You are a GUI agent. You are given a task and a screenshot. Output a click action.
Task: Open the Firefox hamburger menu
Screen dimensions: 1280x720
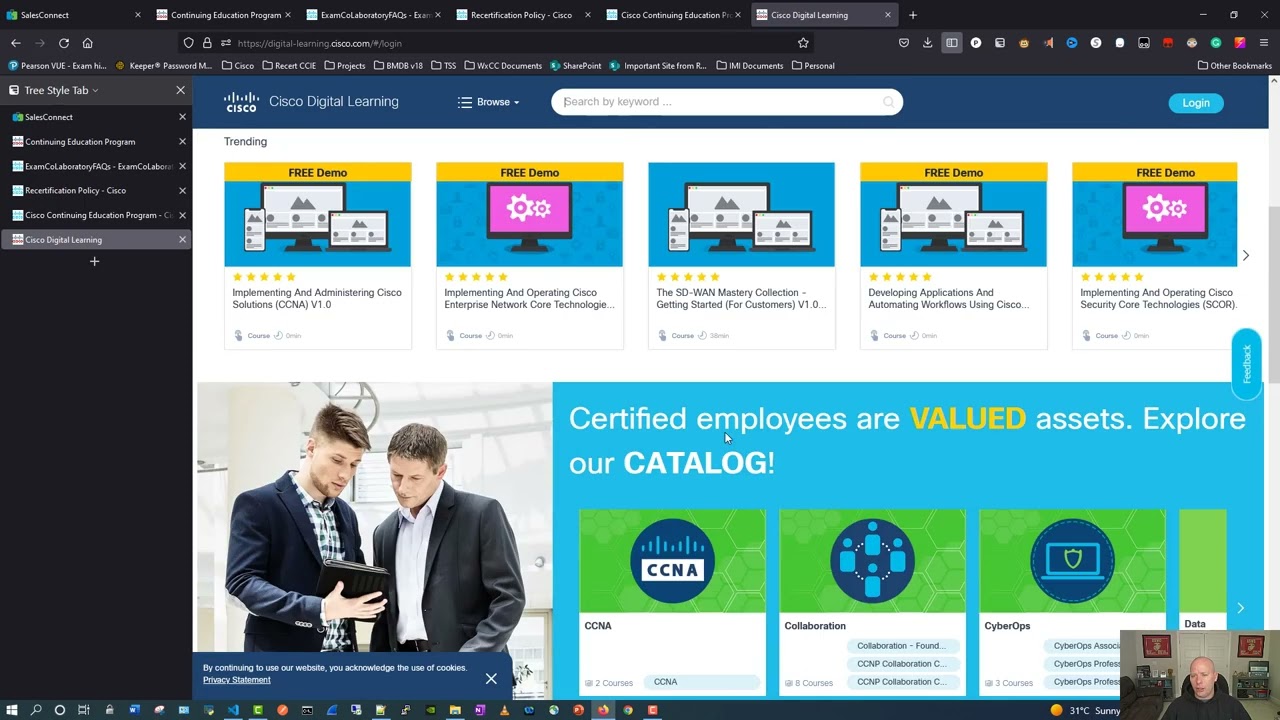(1264, 43)
